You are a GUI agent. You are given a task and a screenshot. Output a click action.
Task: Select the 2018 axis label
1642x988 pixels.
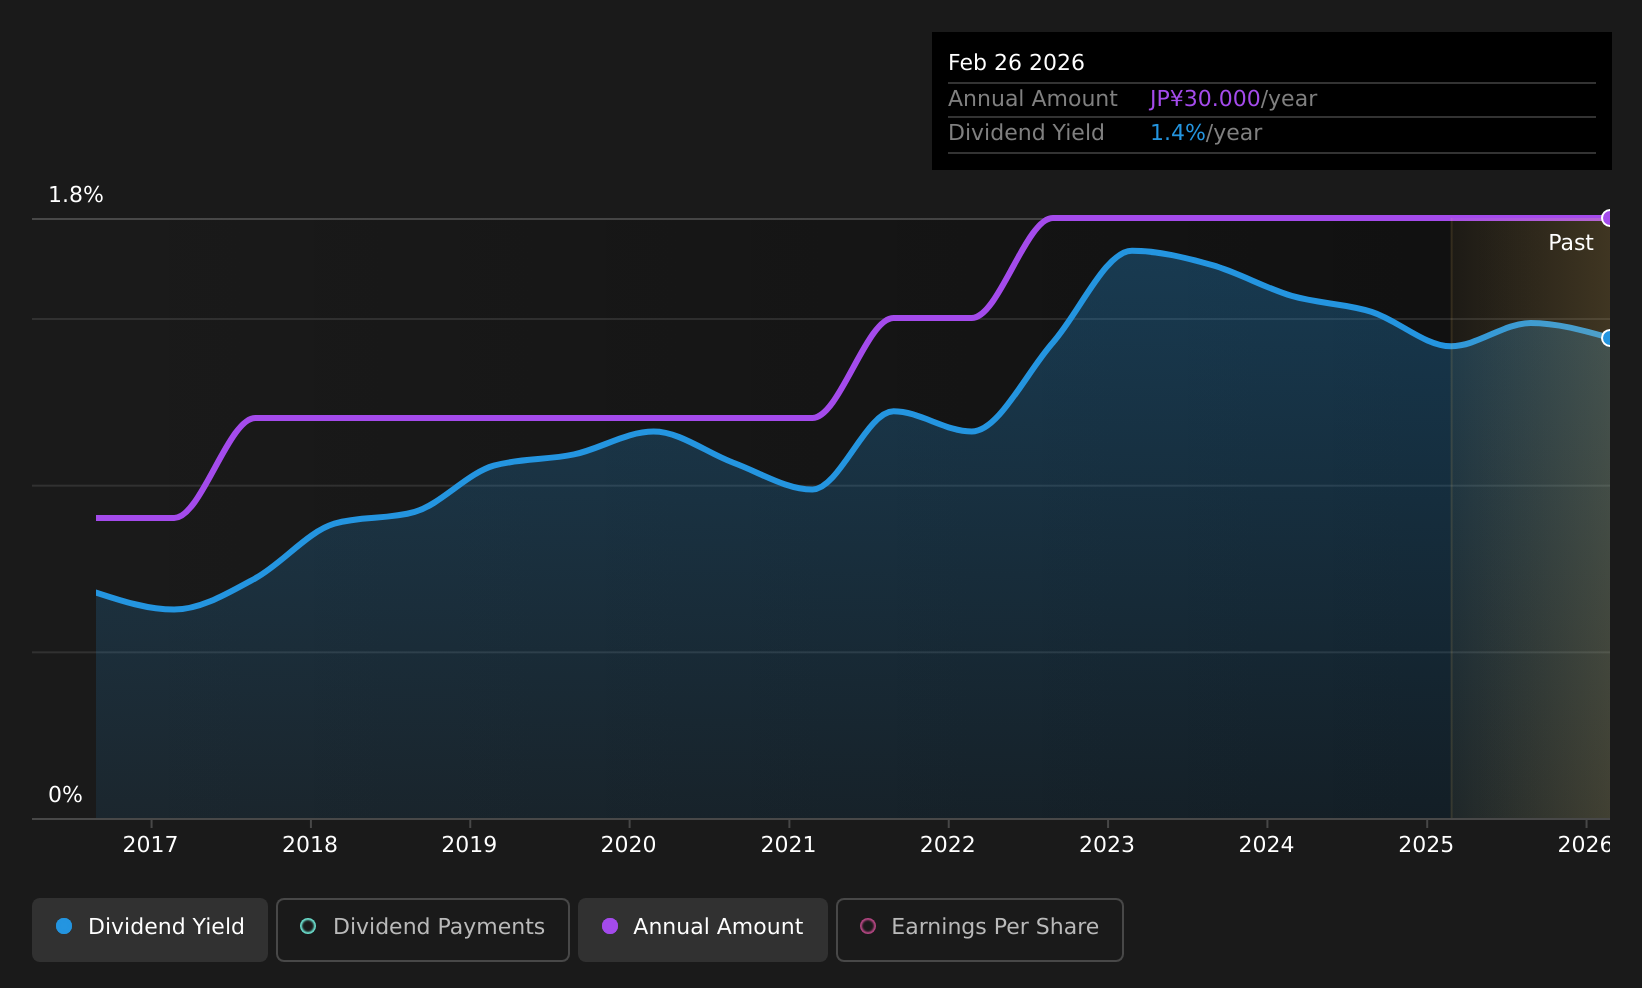(310, 845)
